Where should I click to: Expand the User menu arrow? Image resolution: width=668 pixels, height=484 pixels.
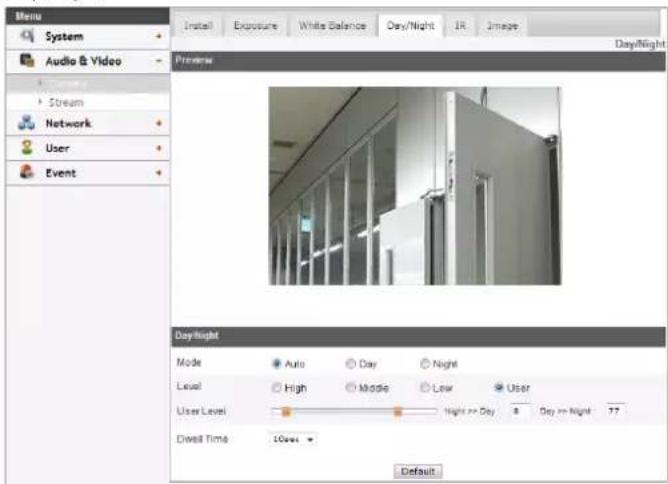(158, 148)
